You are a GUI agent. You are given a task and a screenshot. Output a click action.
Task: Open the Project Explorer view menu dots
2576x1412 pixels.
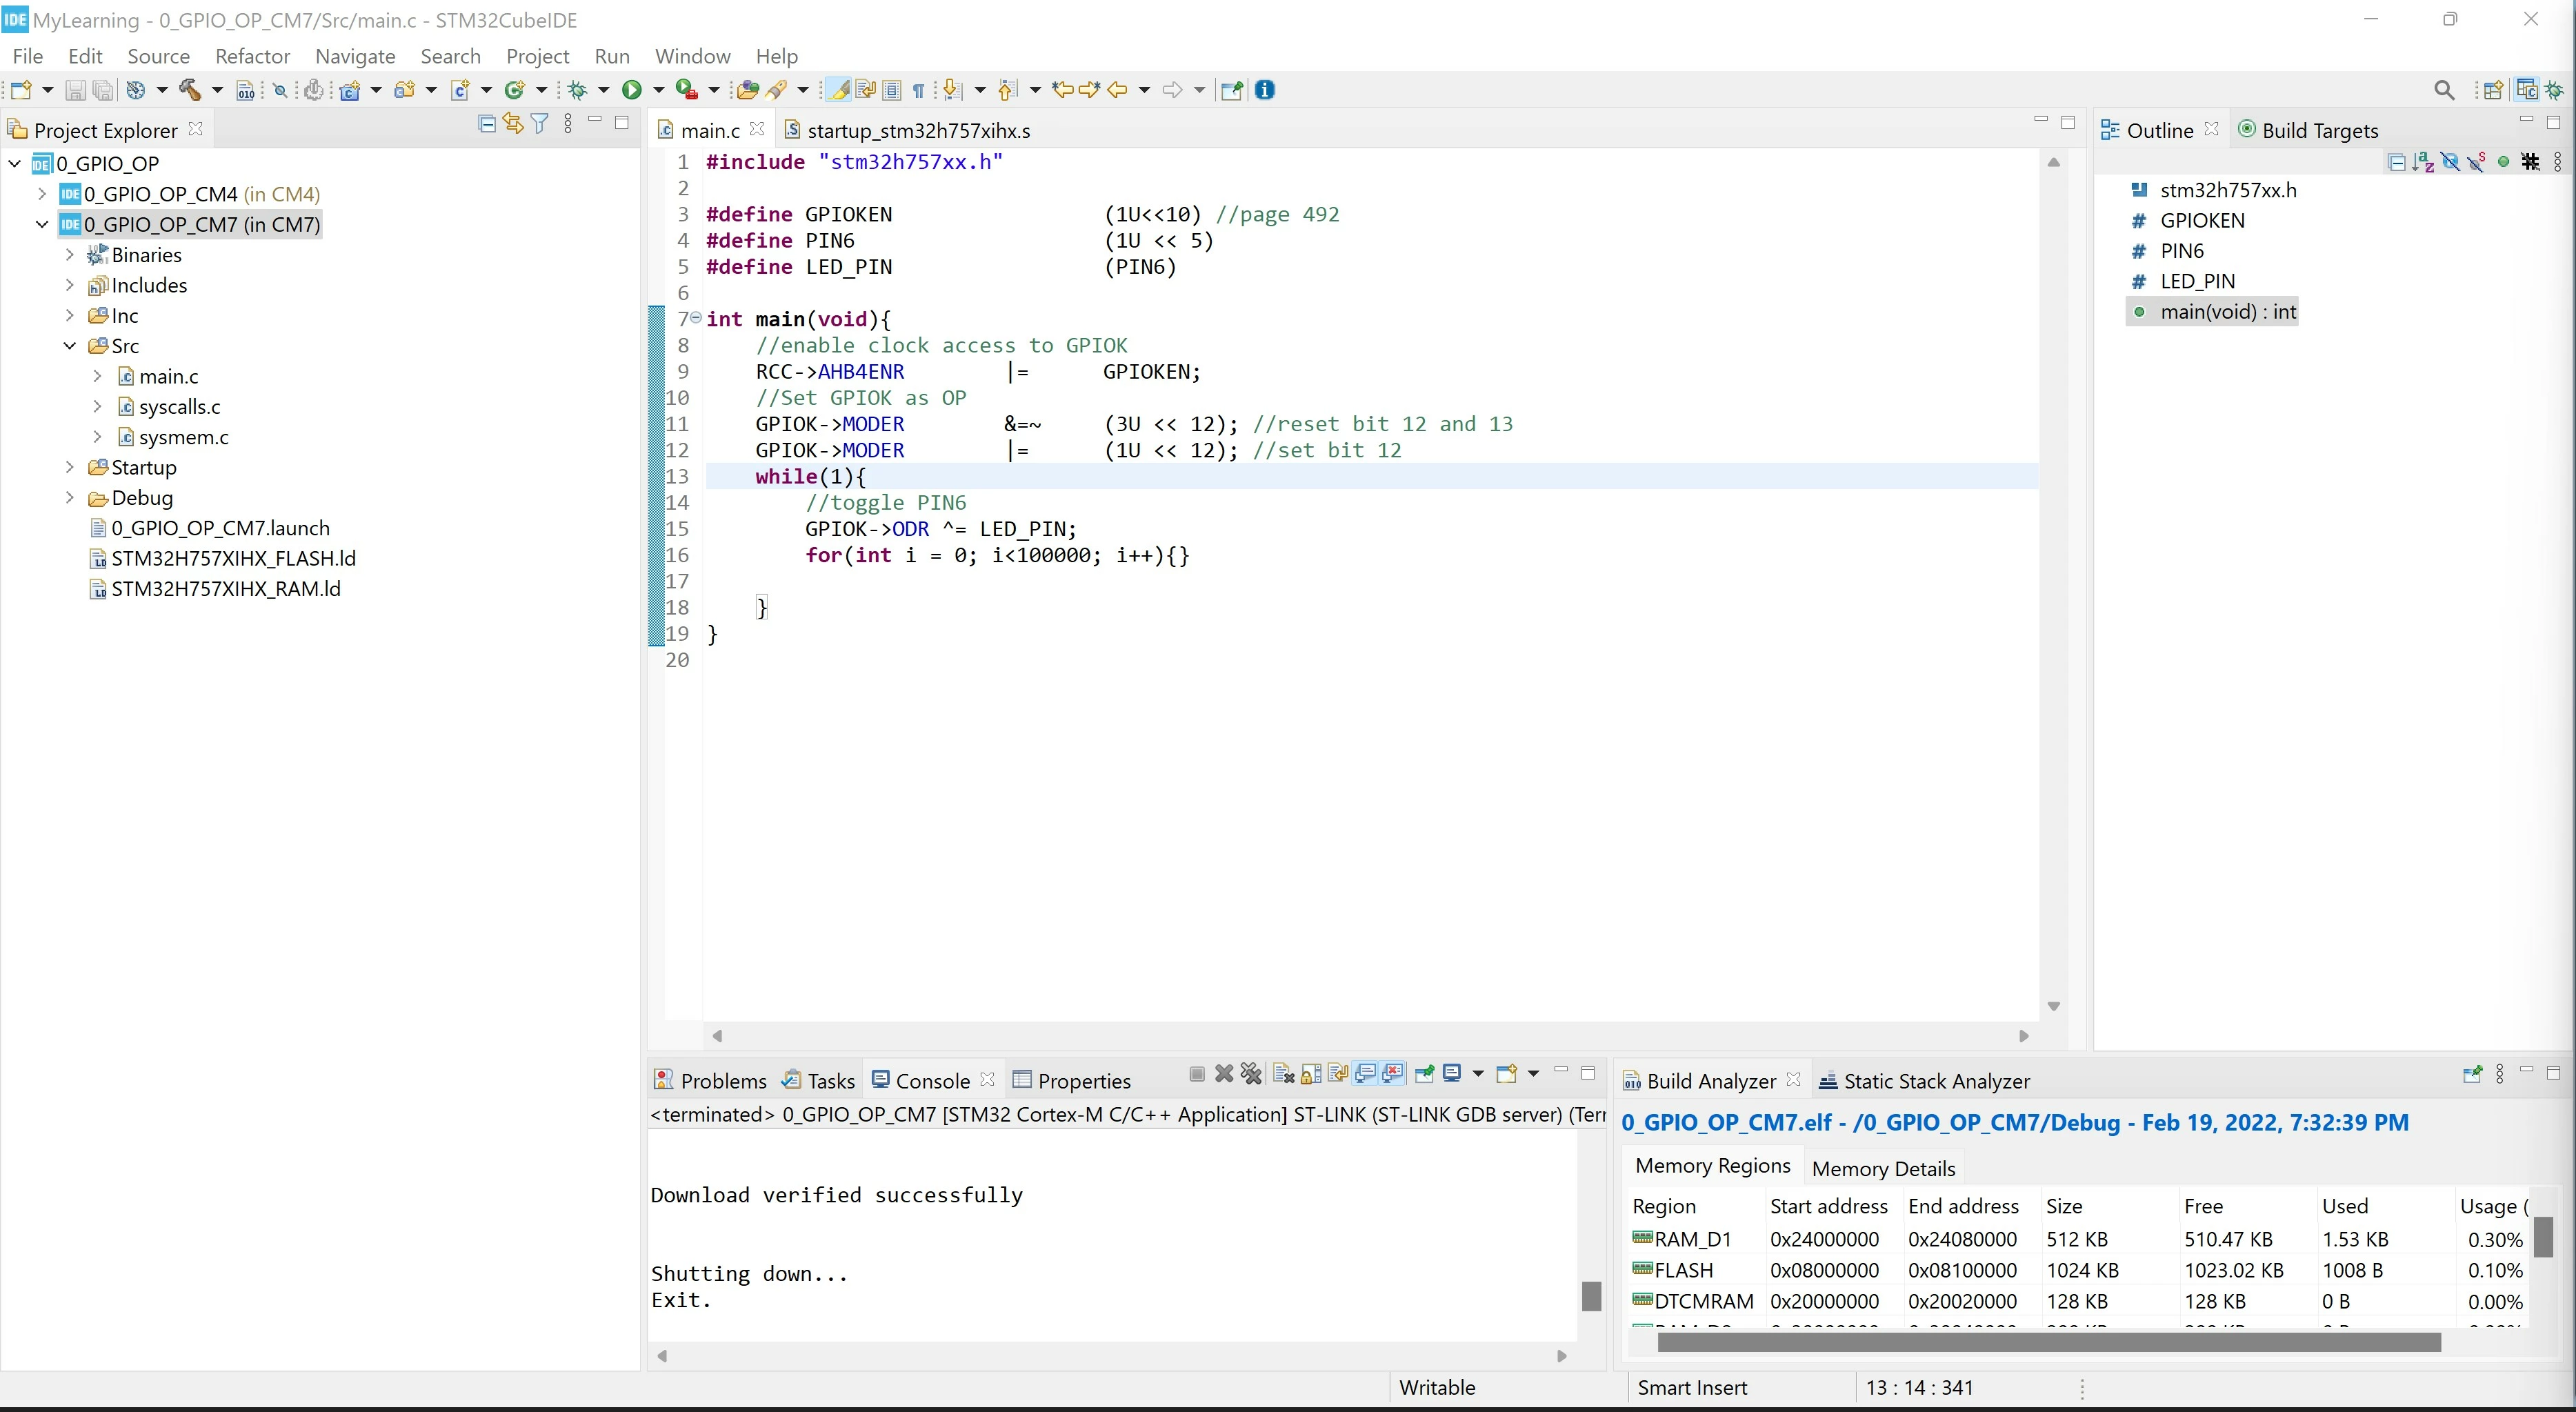(568, 124)
